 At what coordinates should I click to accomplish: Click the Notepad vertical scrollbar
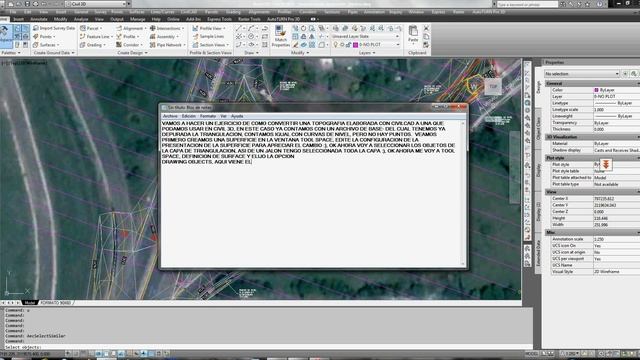click(x=463, y=193)
